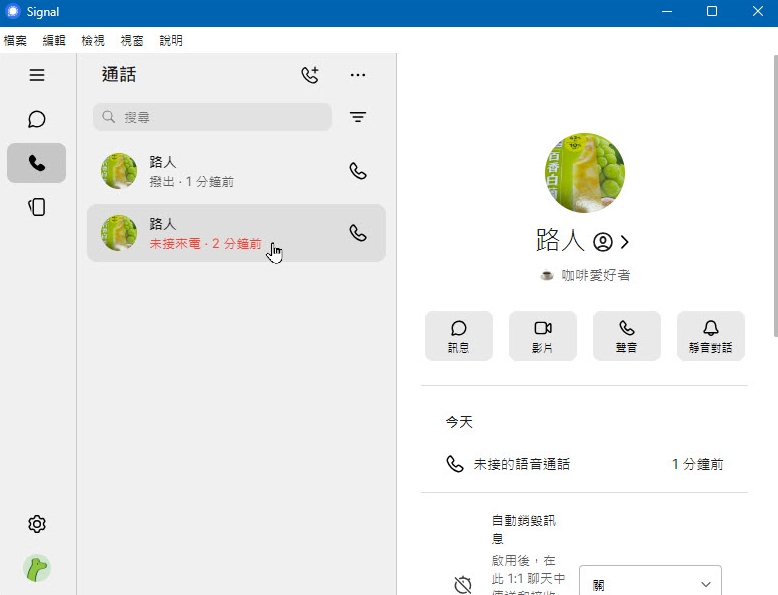Toggle 靜音對話 mute notification button
Viewport: 778px width, 595px height.
[710, 336]
